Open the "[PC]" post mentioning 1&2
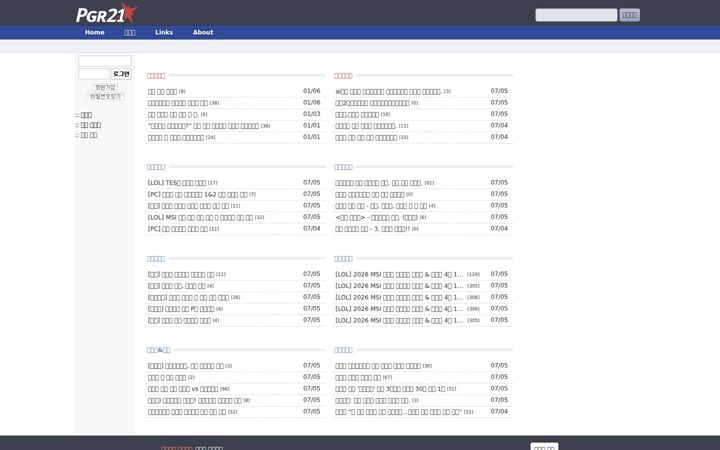 point(202,194)
